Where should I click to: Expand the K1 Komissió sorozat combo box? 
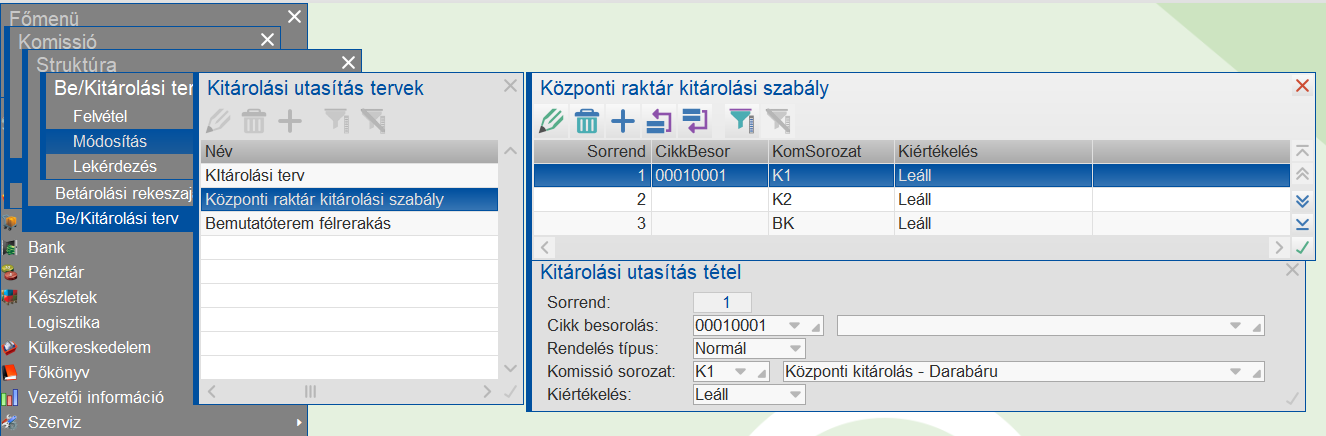pyautogui.click(x=742, y=372)
